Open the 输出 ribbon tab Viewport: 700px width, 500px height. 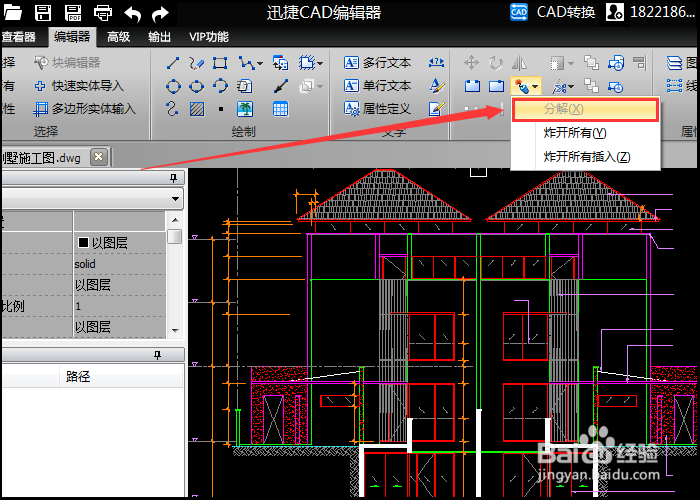pos(159,37)
